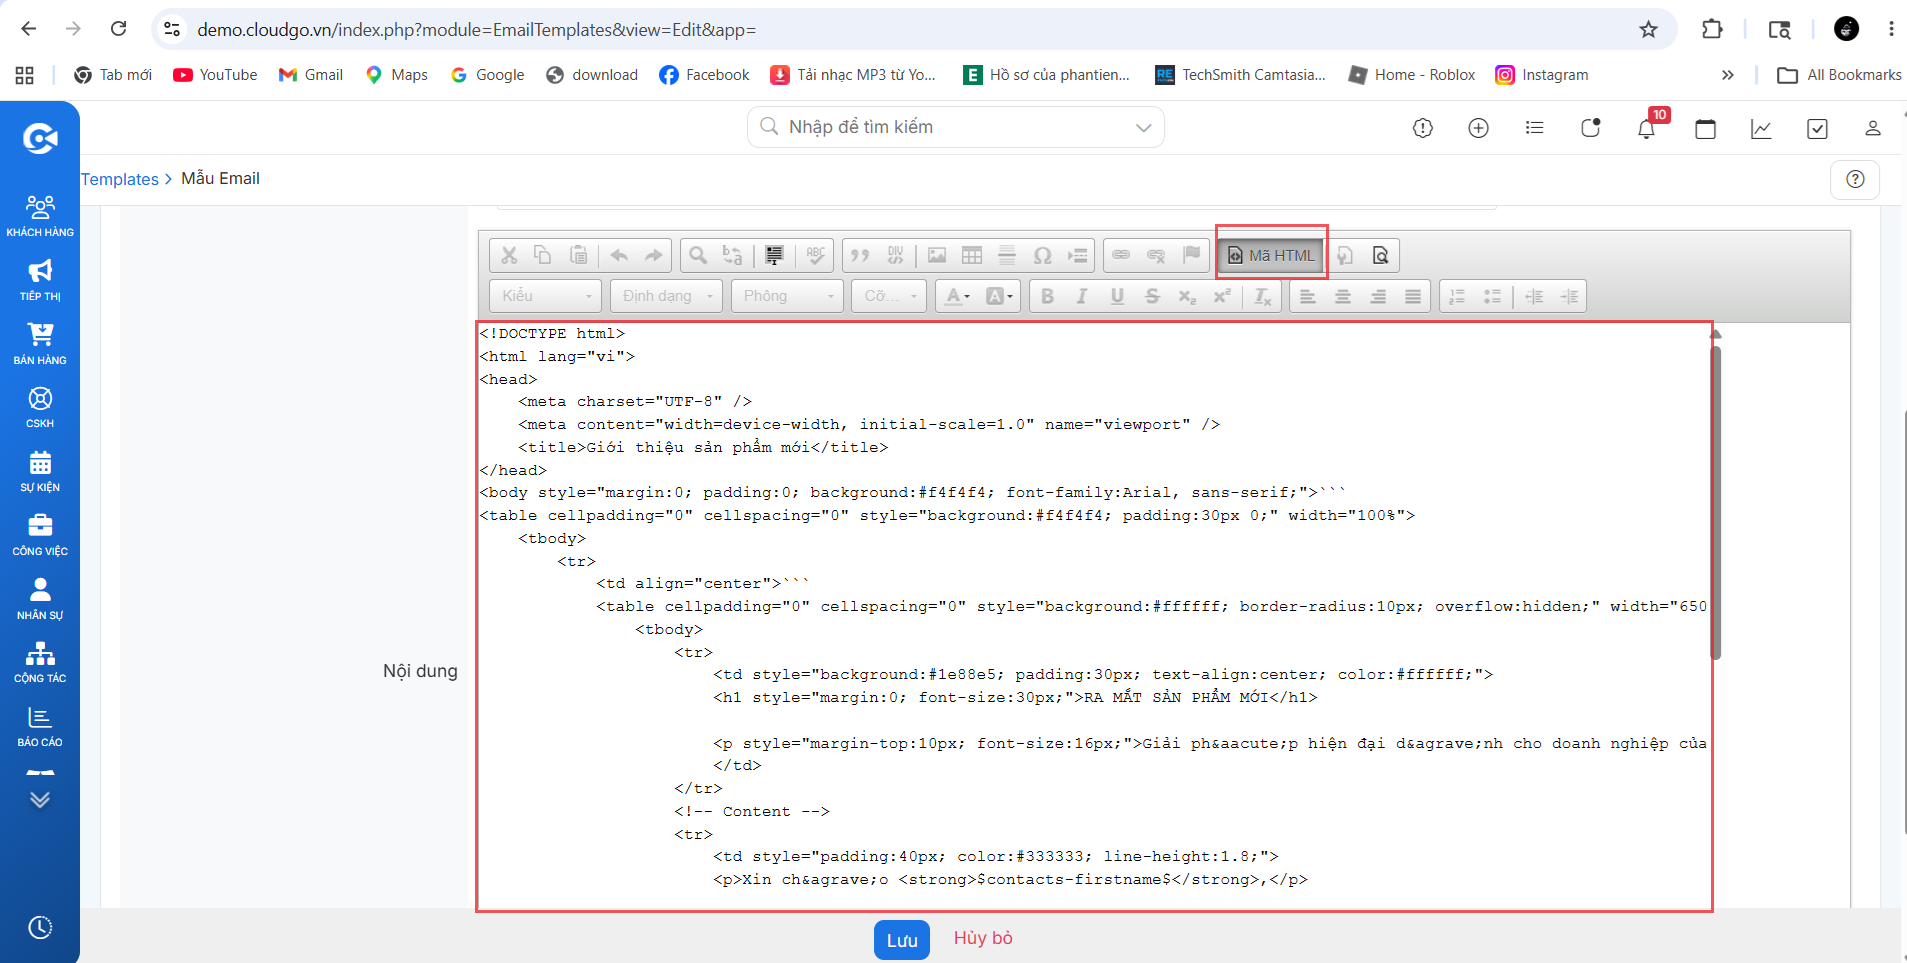Decrease indent in the editor
The width and height of the screenshot is (1907, 963).
pos(1534,296)
